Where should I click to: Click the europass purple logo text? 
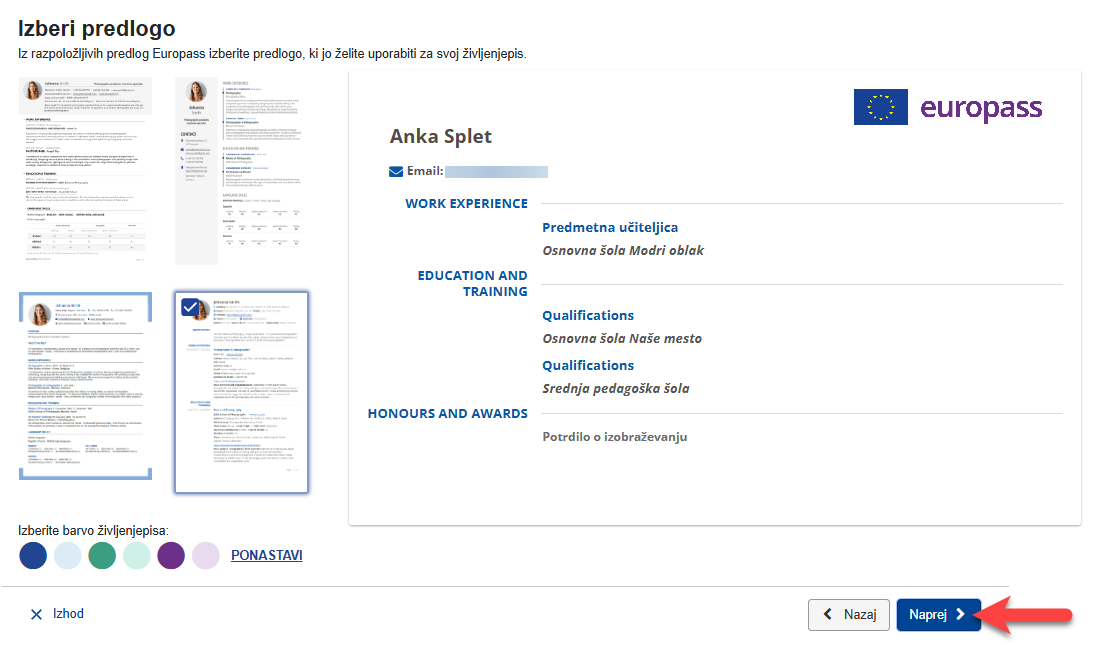click(980, 108)
